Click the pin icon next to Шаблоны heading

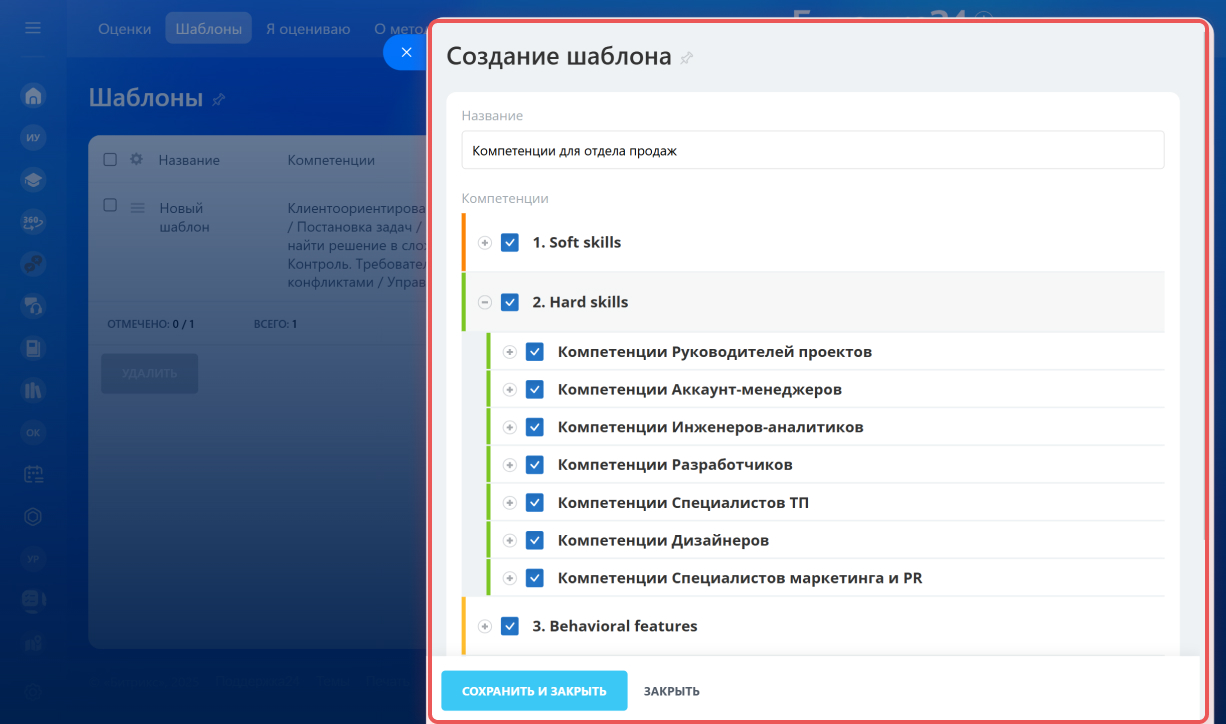pyautogui.click(x=219, y=99)
